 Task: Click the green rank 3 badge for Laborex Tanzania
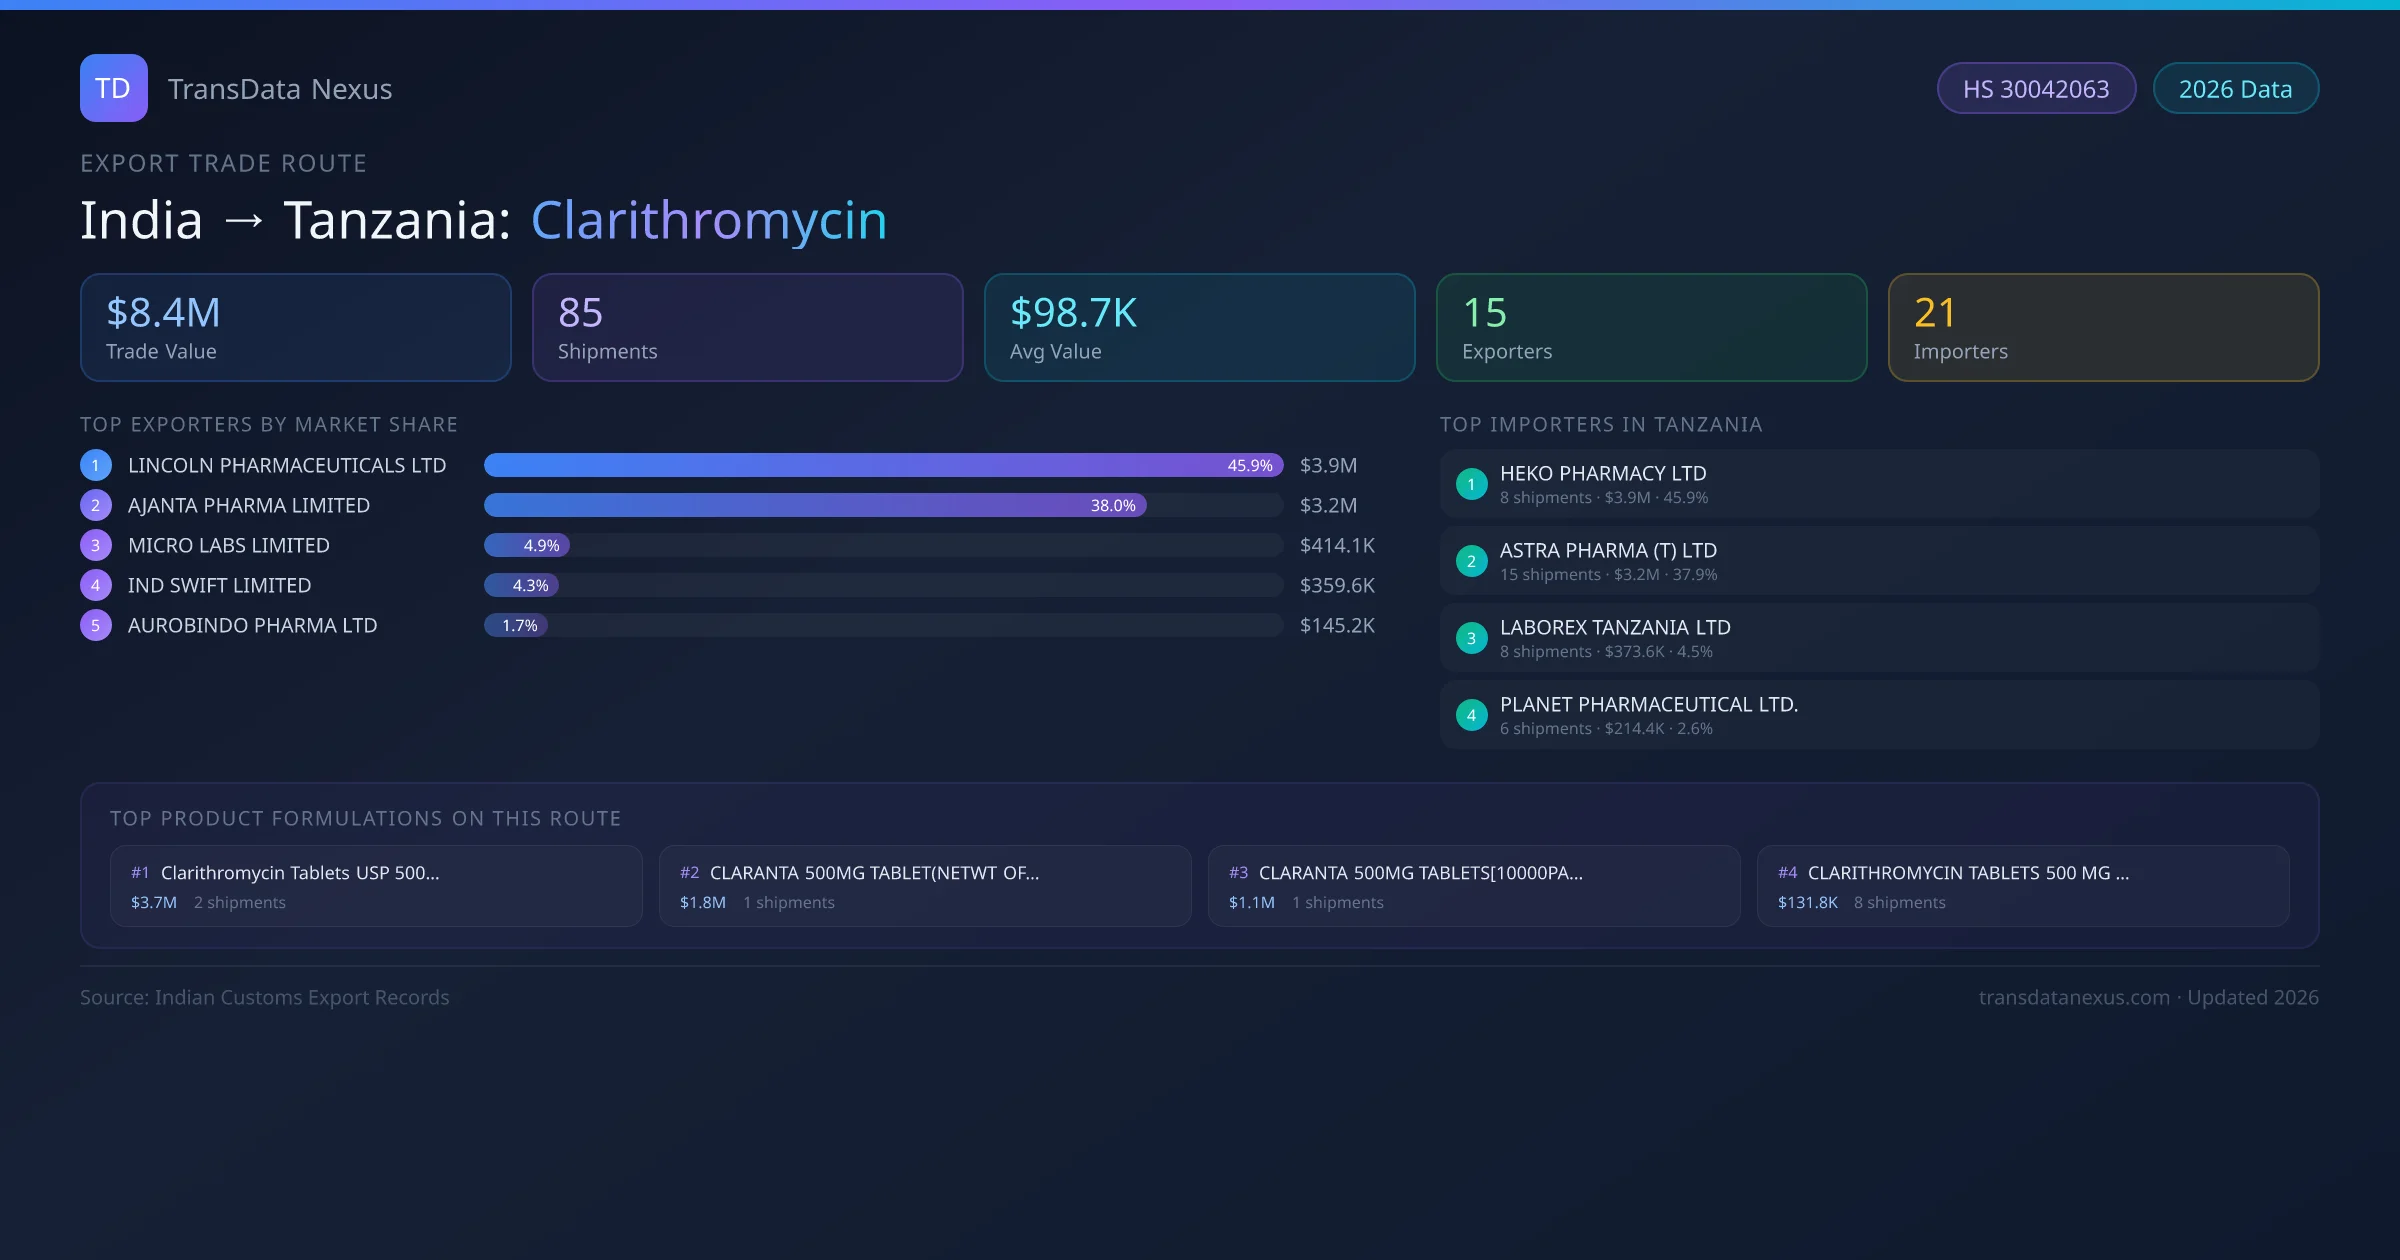click(1471, 638)
